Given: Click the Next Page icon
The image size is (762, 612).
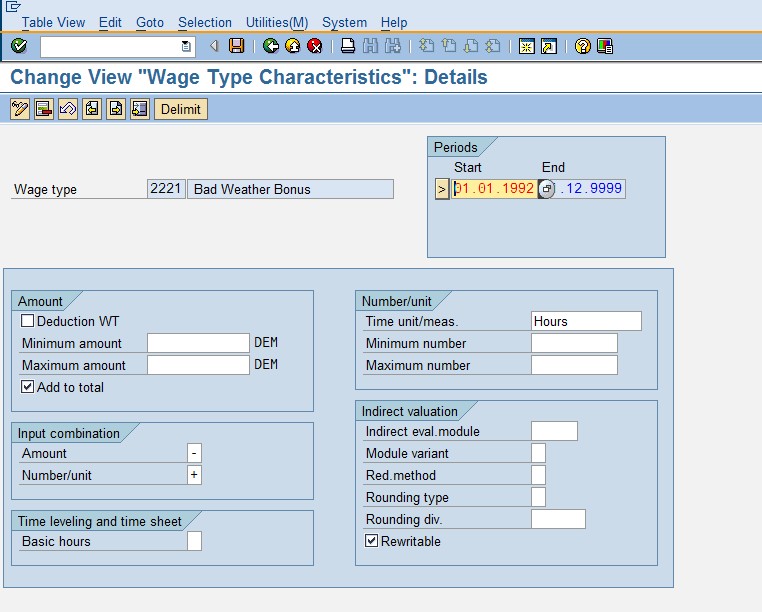Looking at the screenshot, I should point(471,46).
